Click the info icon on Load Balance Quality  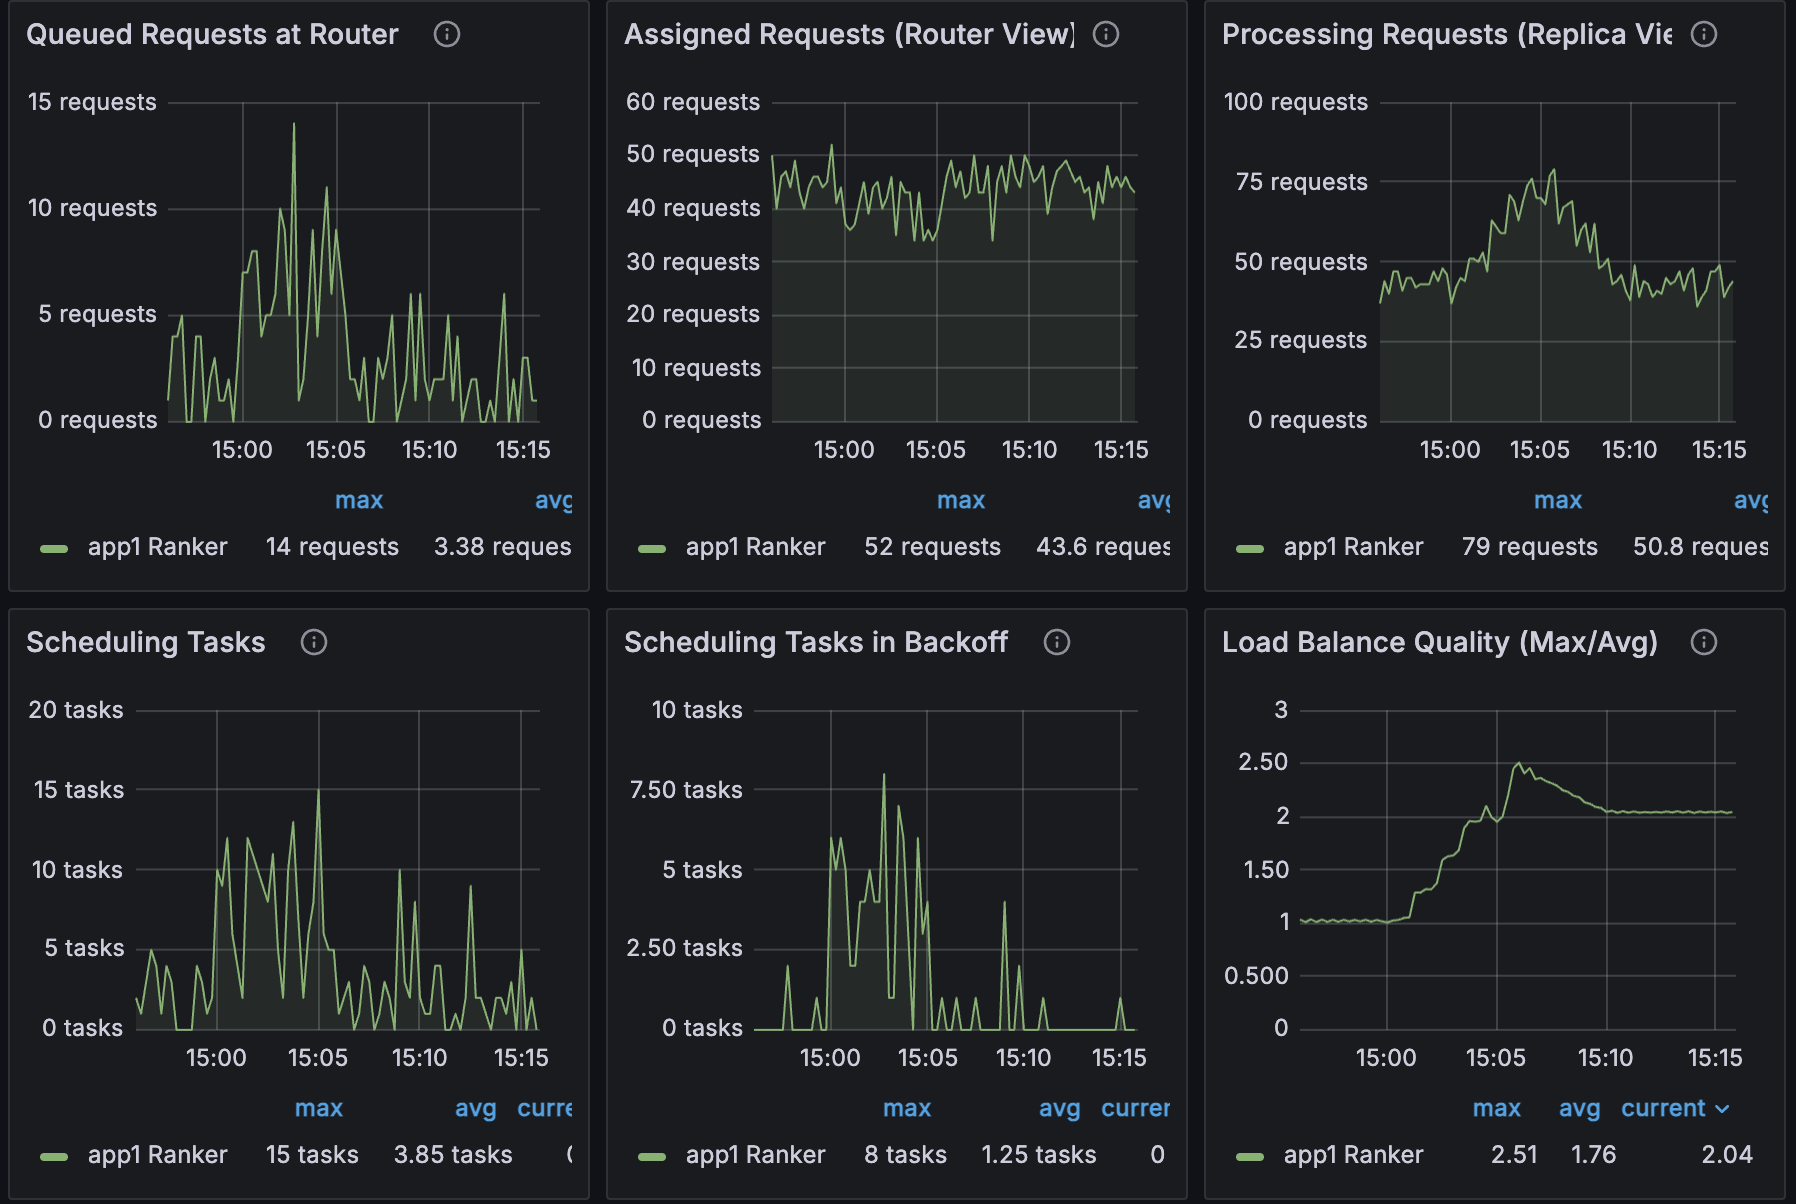click(1703, 642)
